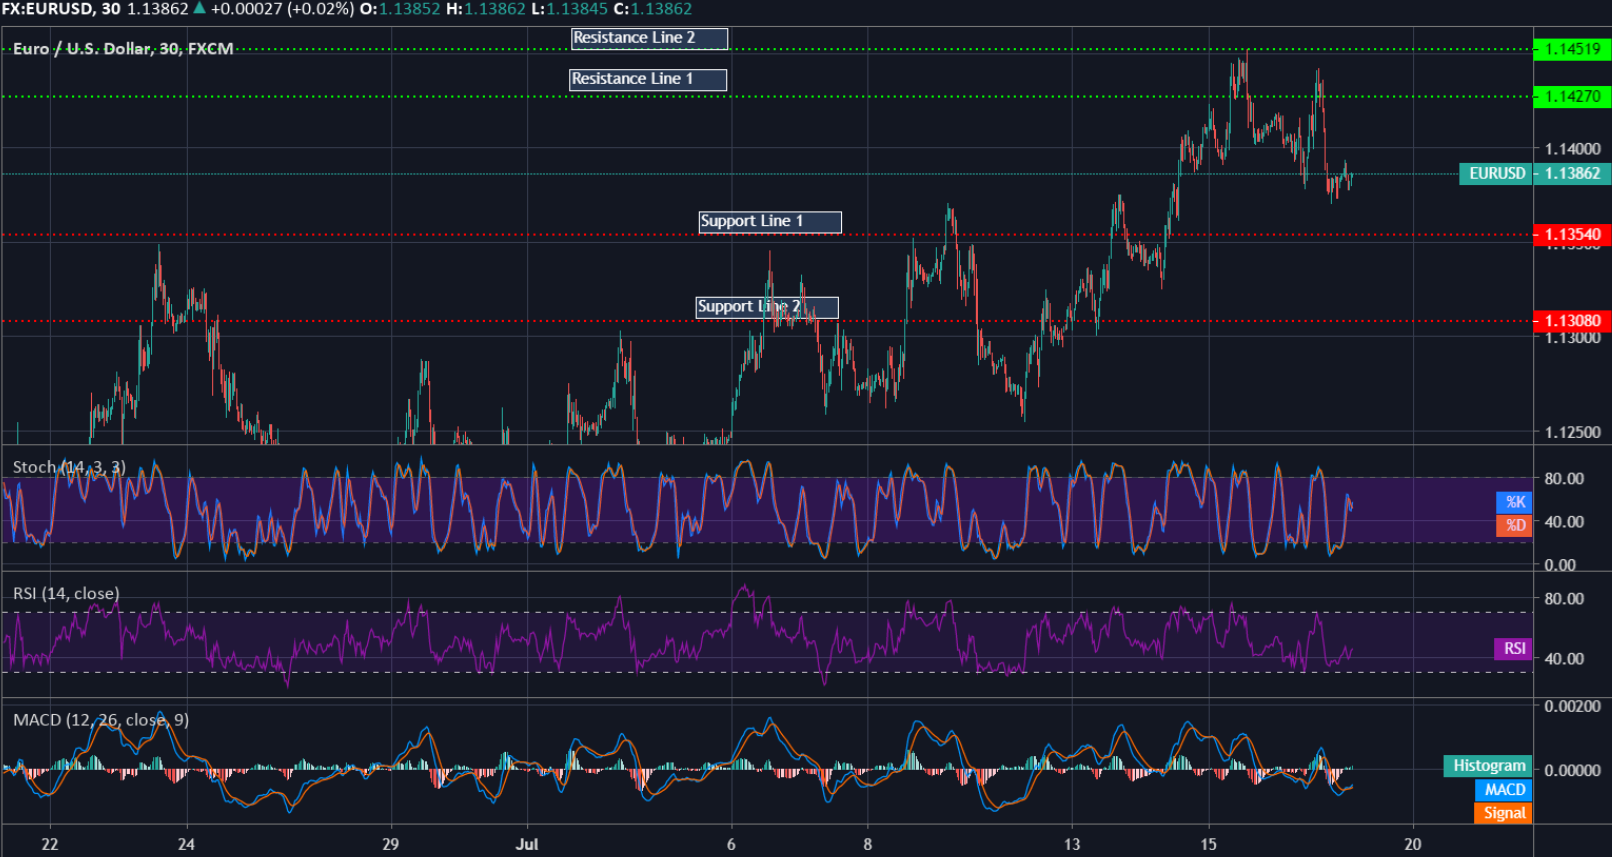Image resolution: width=1612 pixels, height=857 pixels.
Task: Click the 22 date axis label
Action: pos(50,845)
